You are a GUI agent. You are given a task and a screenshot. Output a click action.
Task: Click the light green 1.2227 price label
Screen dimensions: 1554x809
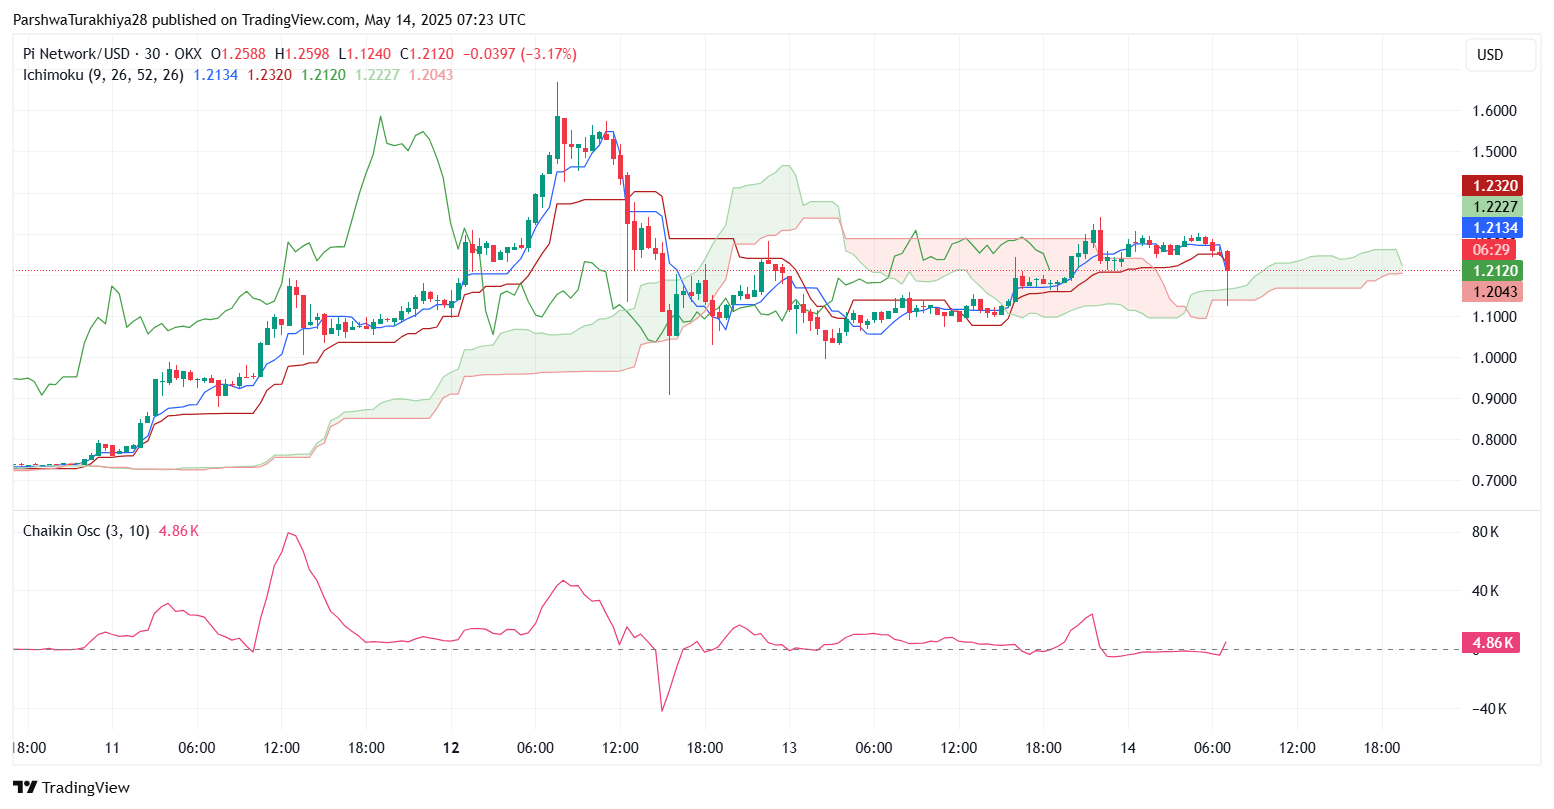tap(1491, 207)
